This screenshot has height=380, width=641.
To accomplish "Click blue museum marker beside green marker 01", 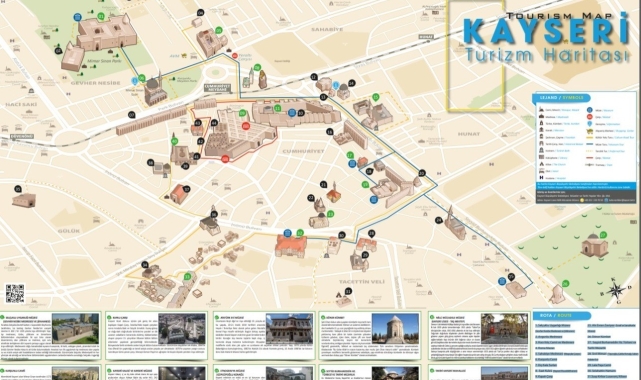I will [x=78, y=18].
